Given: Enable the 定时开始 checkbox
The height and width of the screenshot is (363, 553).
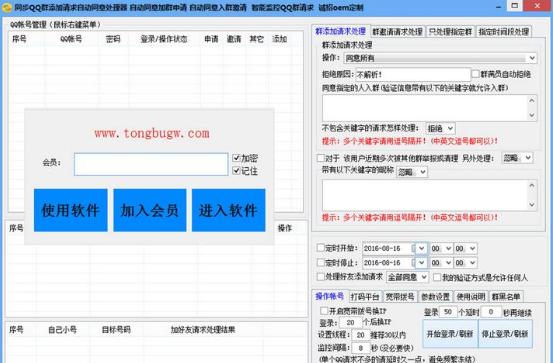Looking at the screenshot, I should coord(321,248).
